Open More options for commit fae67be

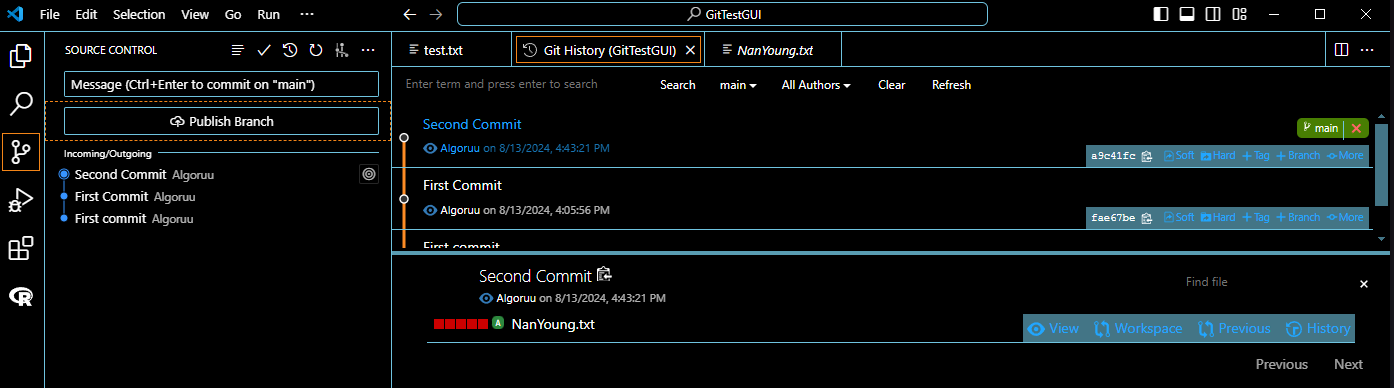pos(1345,217)
